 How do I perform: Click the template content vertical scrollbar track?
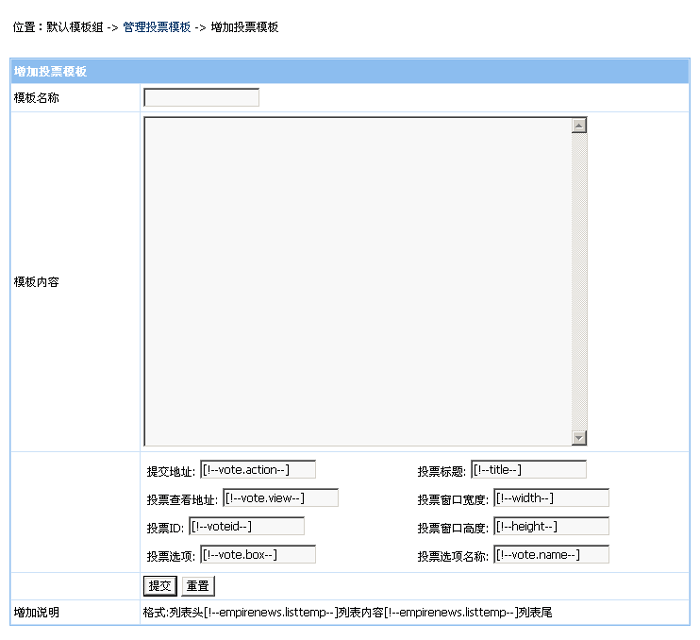(579, 281)
